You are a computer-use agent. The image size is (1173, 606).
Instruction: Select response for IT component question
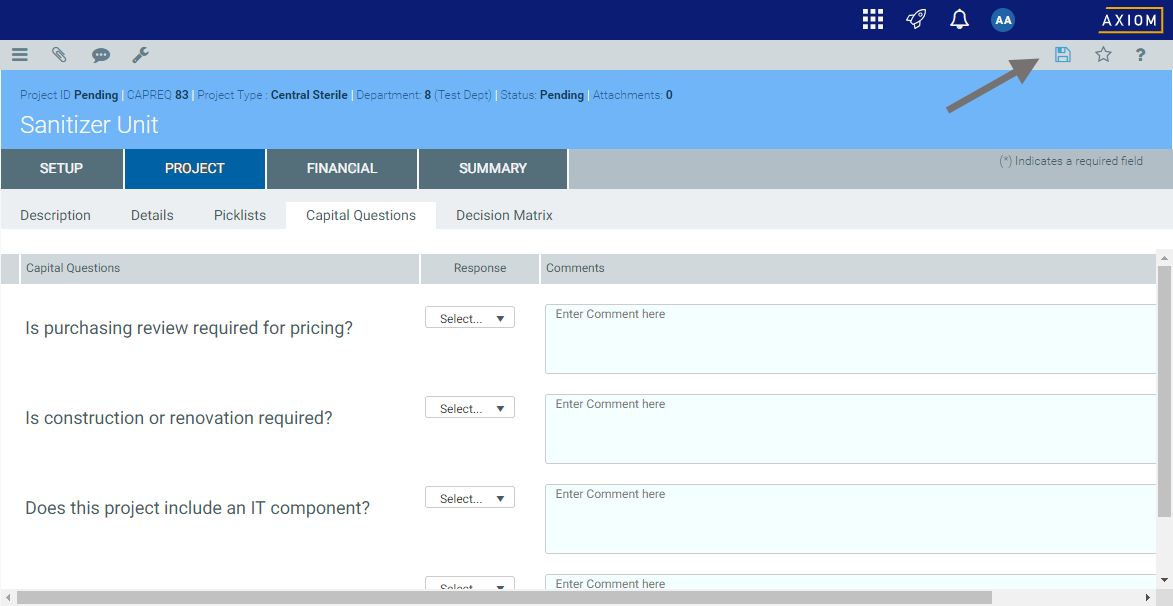pos(470,498)
